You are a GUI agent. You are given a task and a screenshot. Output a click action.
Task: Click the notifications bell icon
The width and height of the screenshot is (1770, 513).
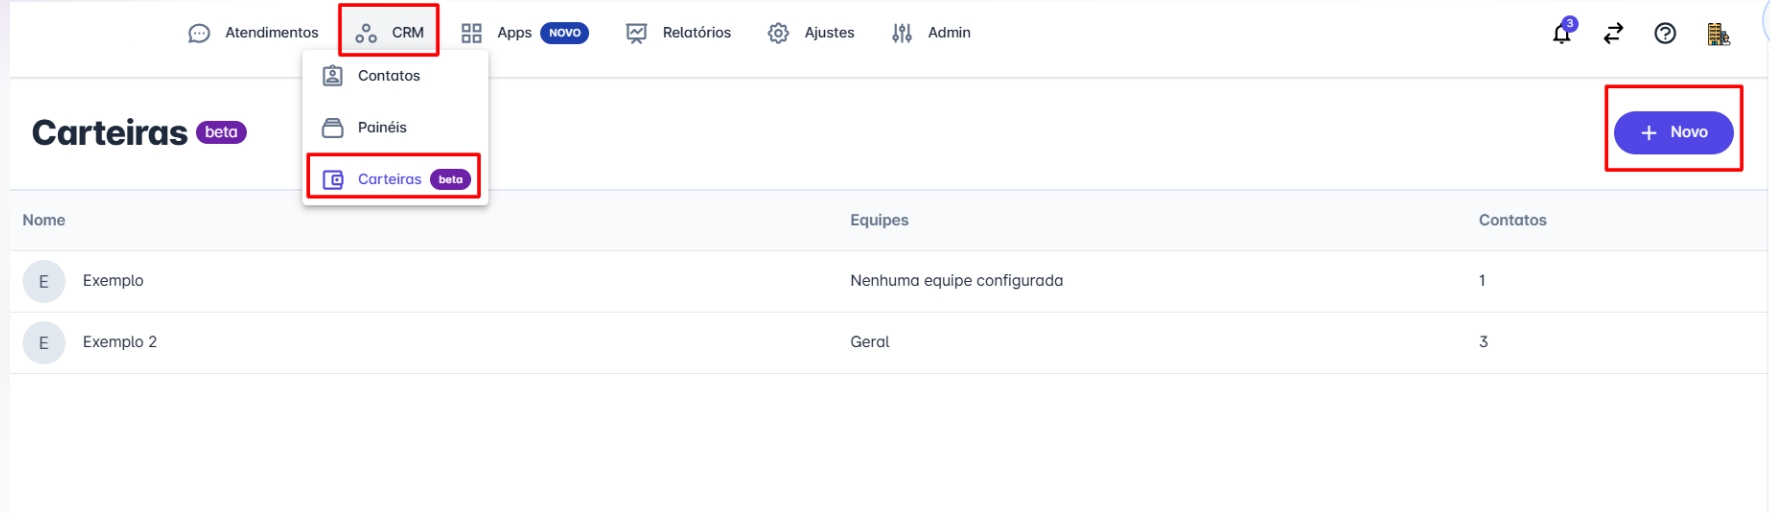[1561, 34]
